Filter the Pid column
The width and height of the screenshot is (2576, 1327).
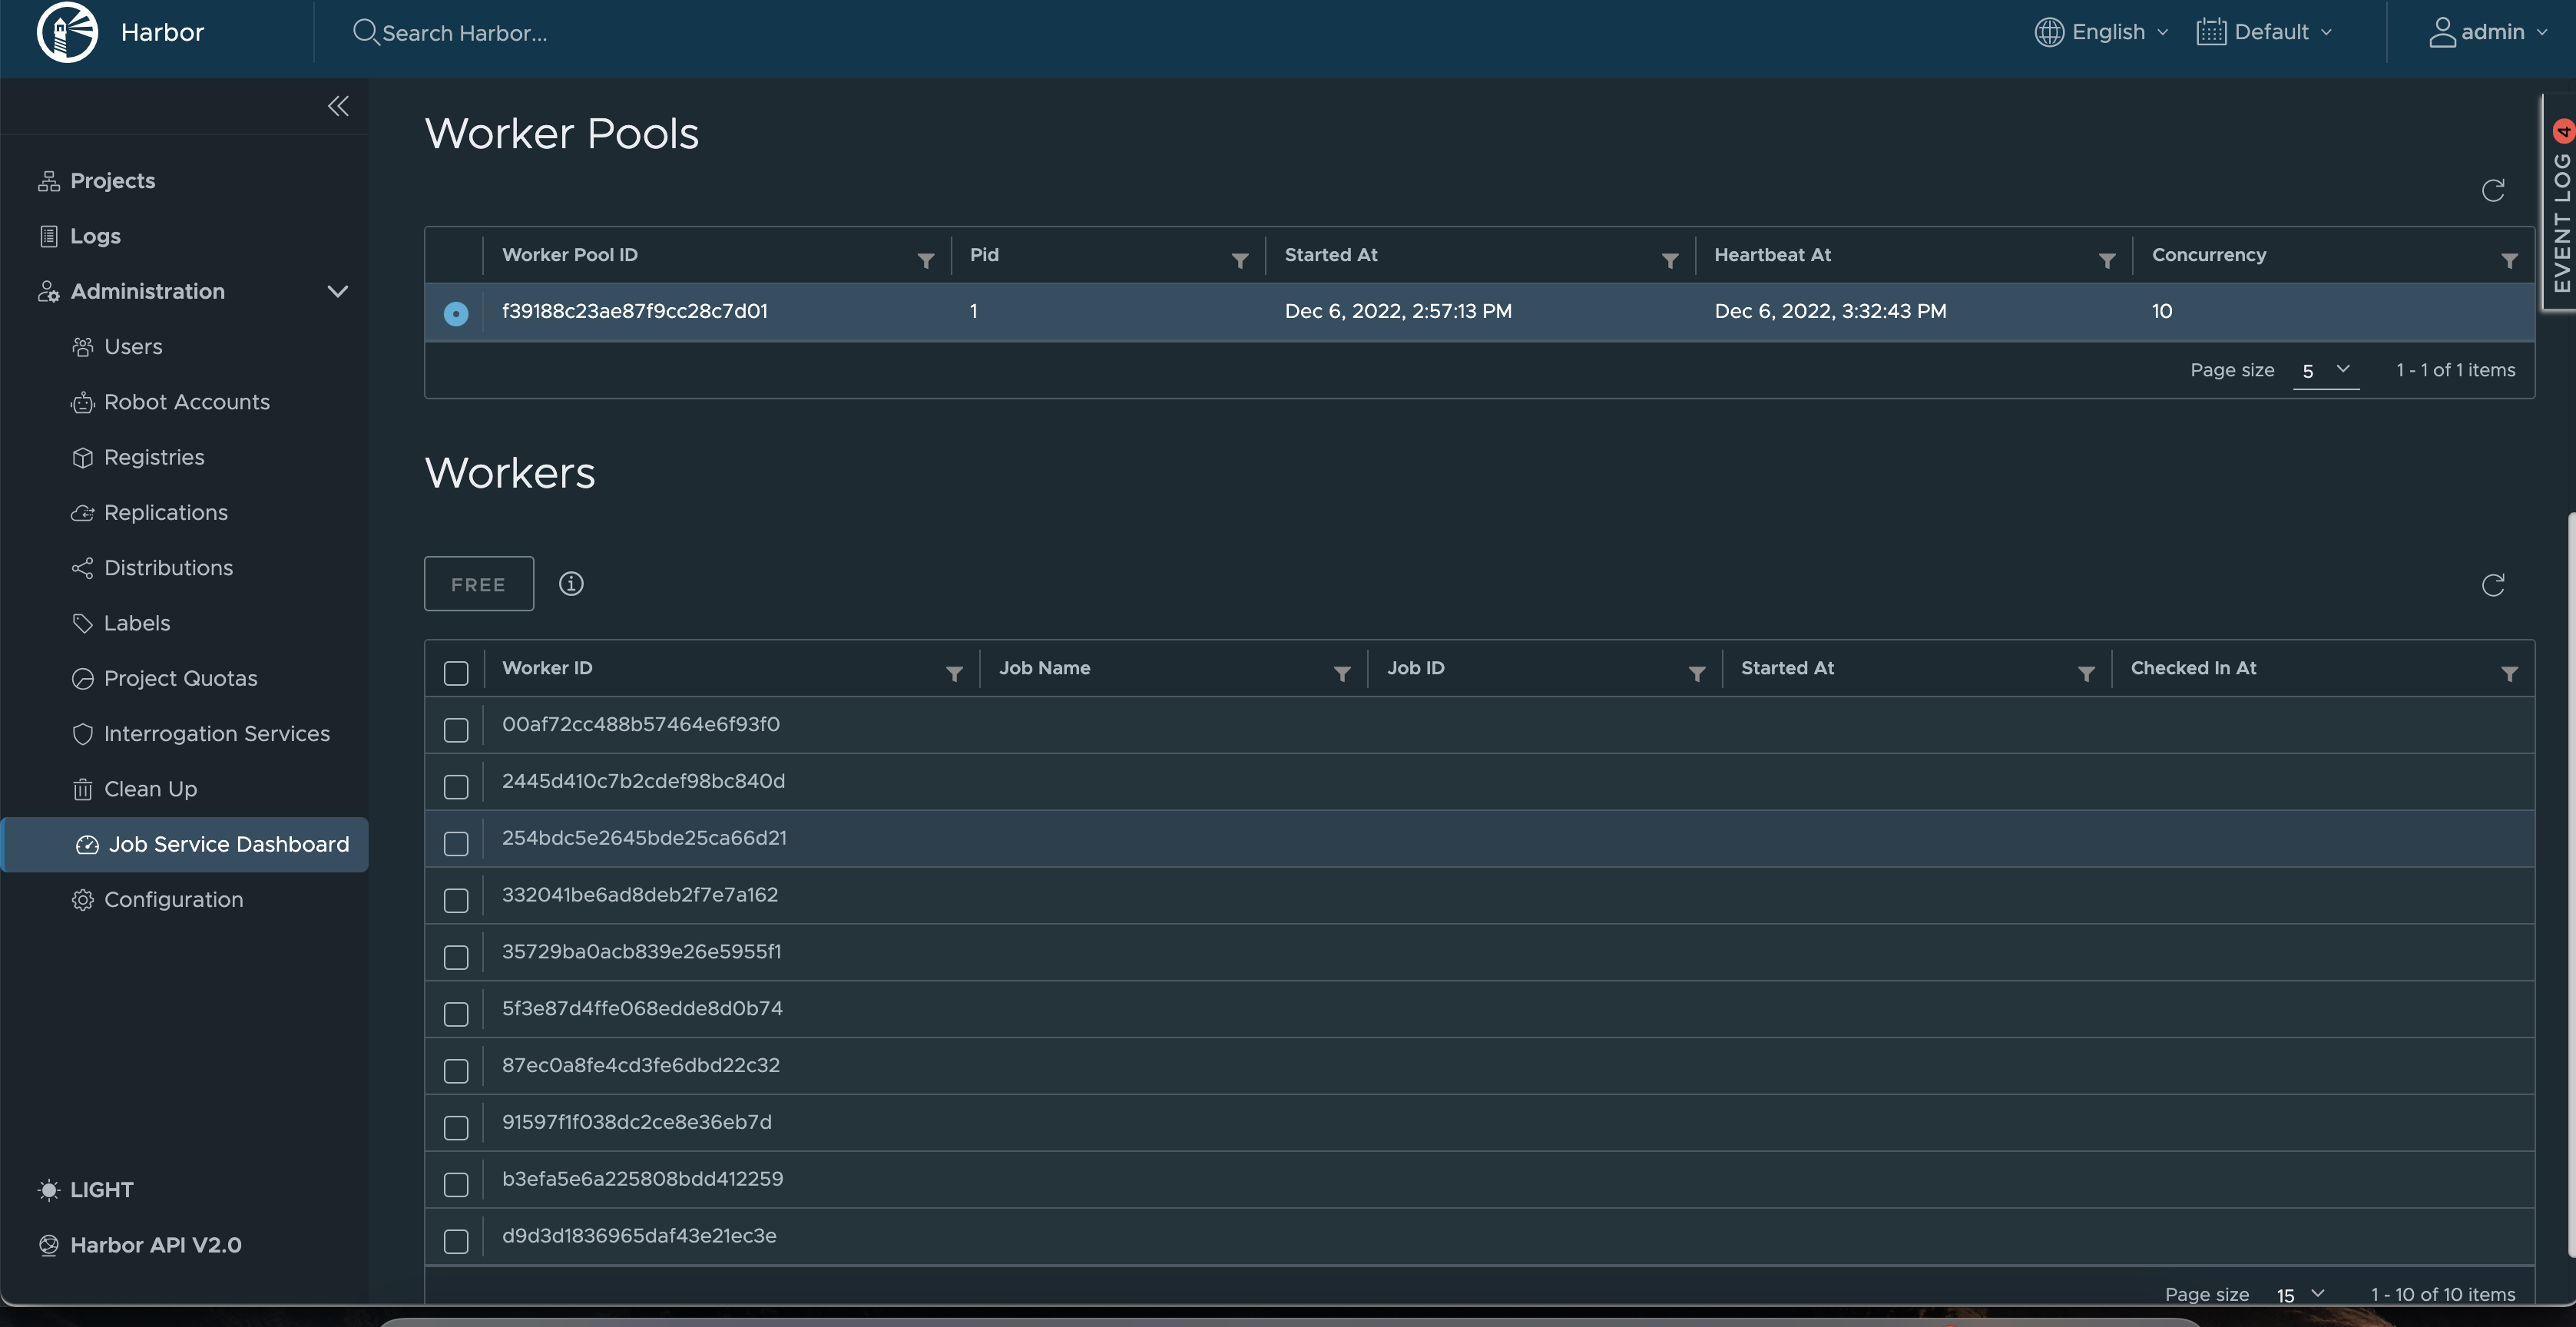click(x=1240, y=260)
